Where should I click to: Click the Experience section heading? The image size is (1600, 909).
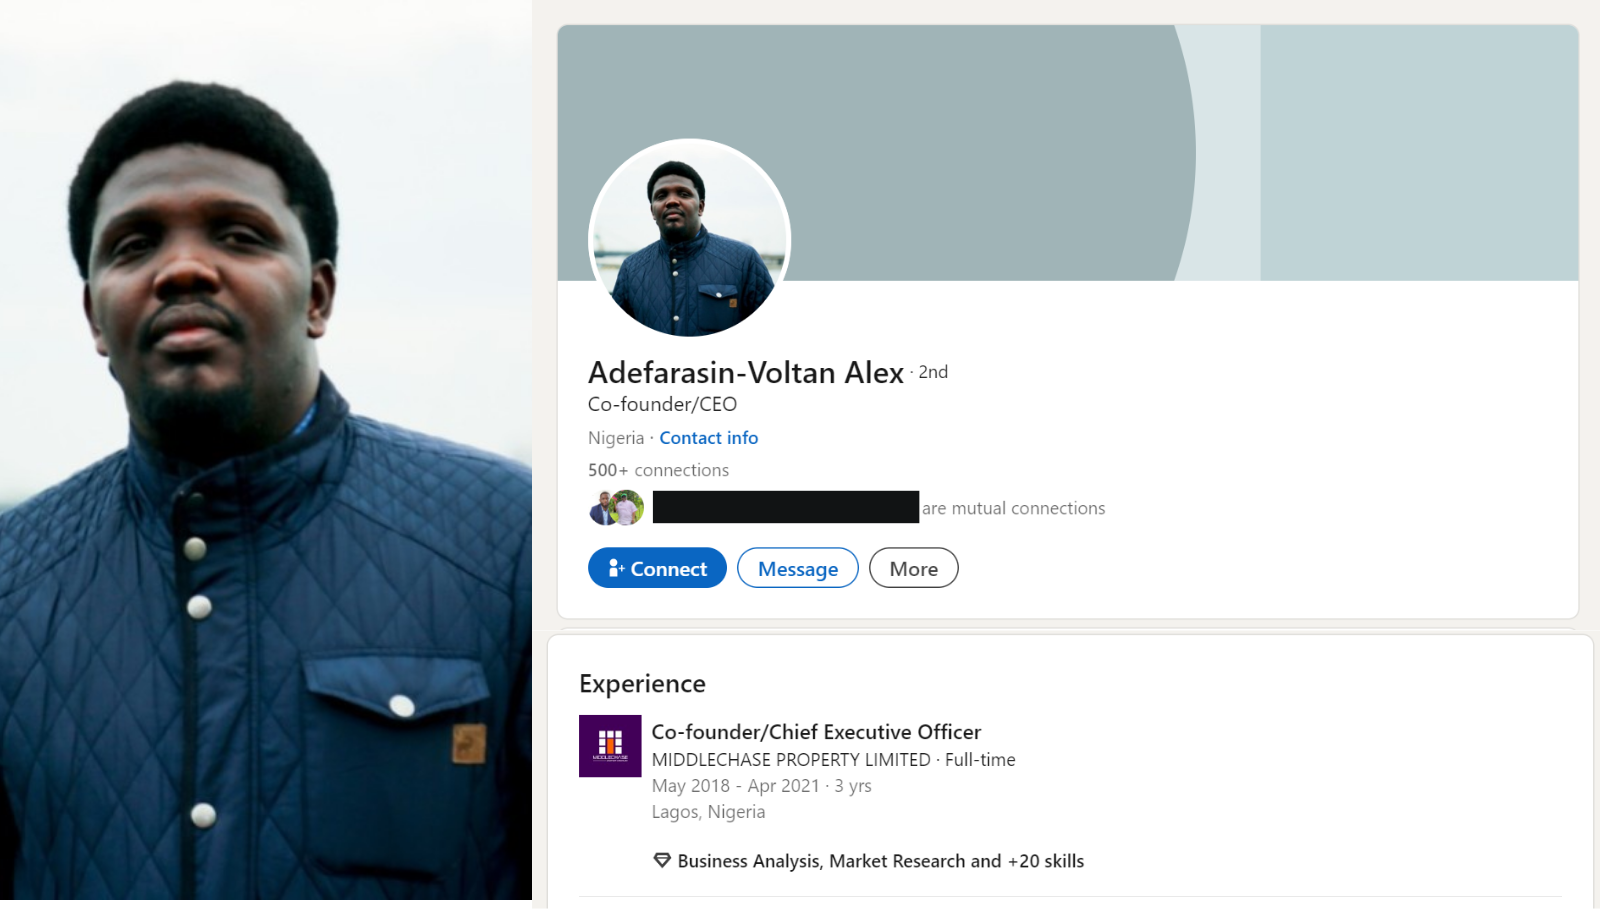pyautogui.click(x=642, y=684)
